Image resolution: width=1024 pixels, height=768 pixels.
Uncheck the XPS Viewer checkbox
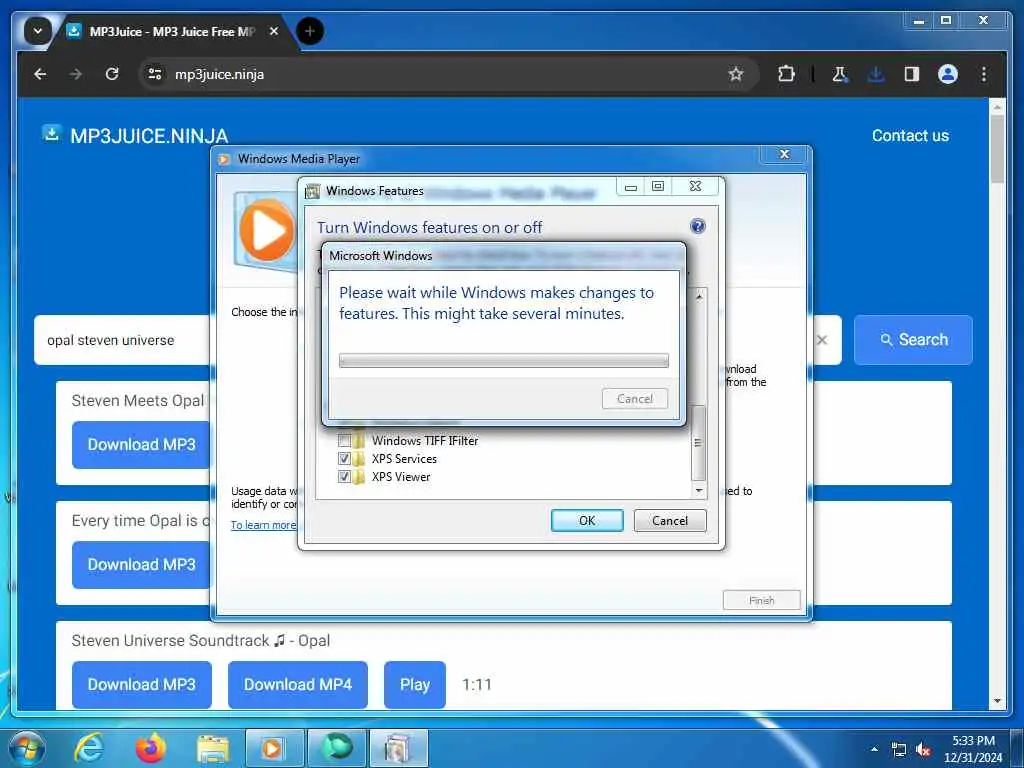[x=344, y=477]
